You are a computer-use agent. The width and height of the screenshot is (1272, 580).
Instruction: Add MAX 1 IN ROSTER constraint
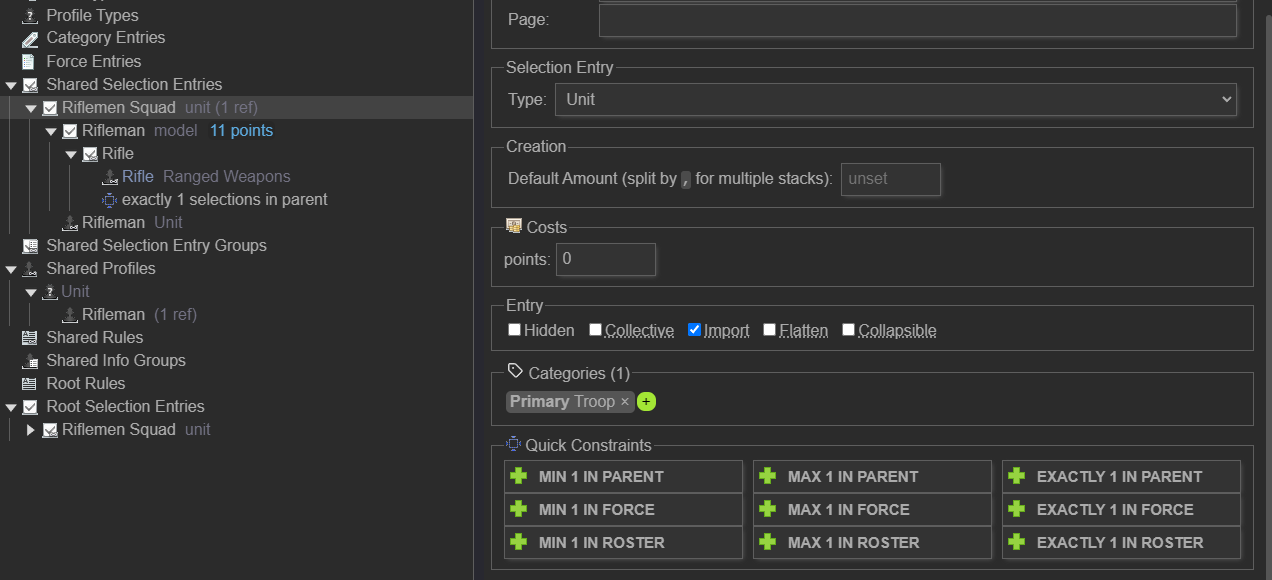[x=872, y=543]
